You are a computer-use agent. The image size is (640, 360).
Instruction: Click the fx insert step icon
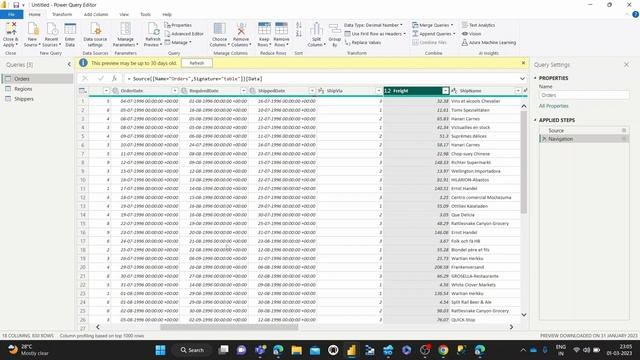[114, 78]
